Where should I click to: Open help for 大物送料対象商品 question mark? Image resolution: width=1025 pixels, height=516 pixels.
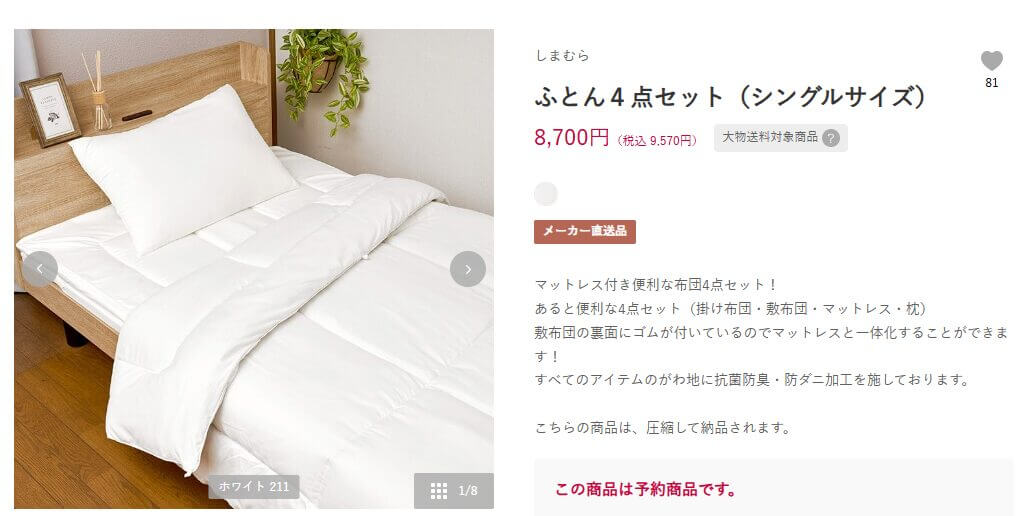(831, 138)
